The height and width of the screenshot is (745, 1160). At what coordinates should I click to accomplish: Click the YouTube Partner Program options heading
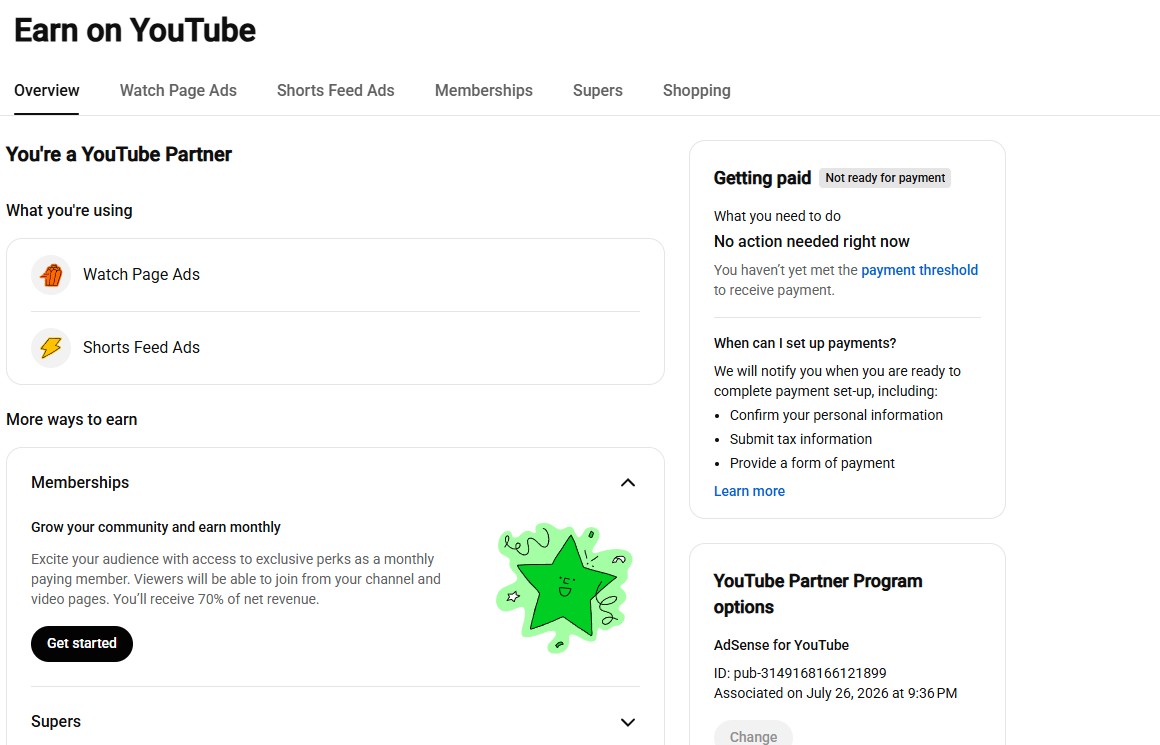point(817,594)
